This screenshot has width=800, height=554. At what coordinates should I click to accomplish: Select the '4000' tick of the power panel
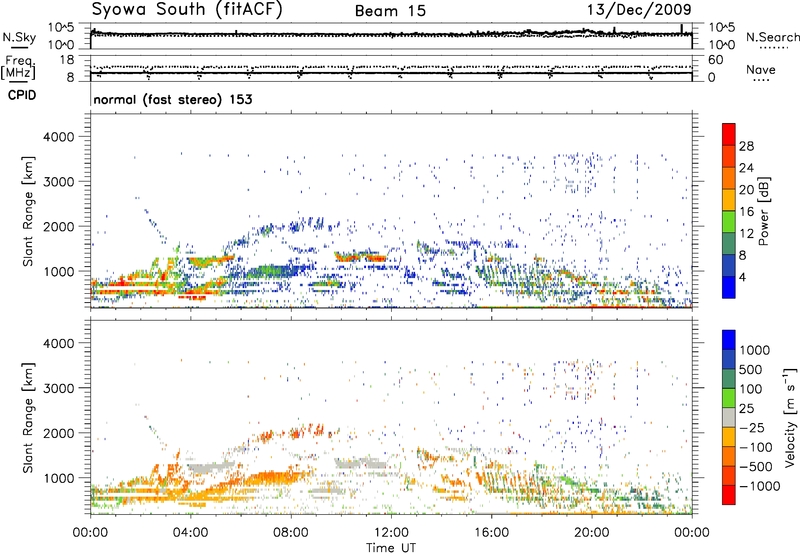point(58,137)
